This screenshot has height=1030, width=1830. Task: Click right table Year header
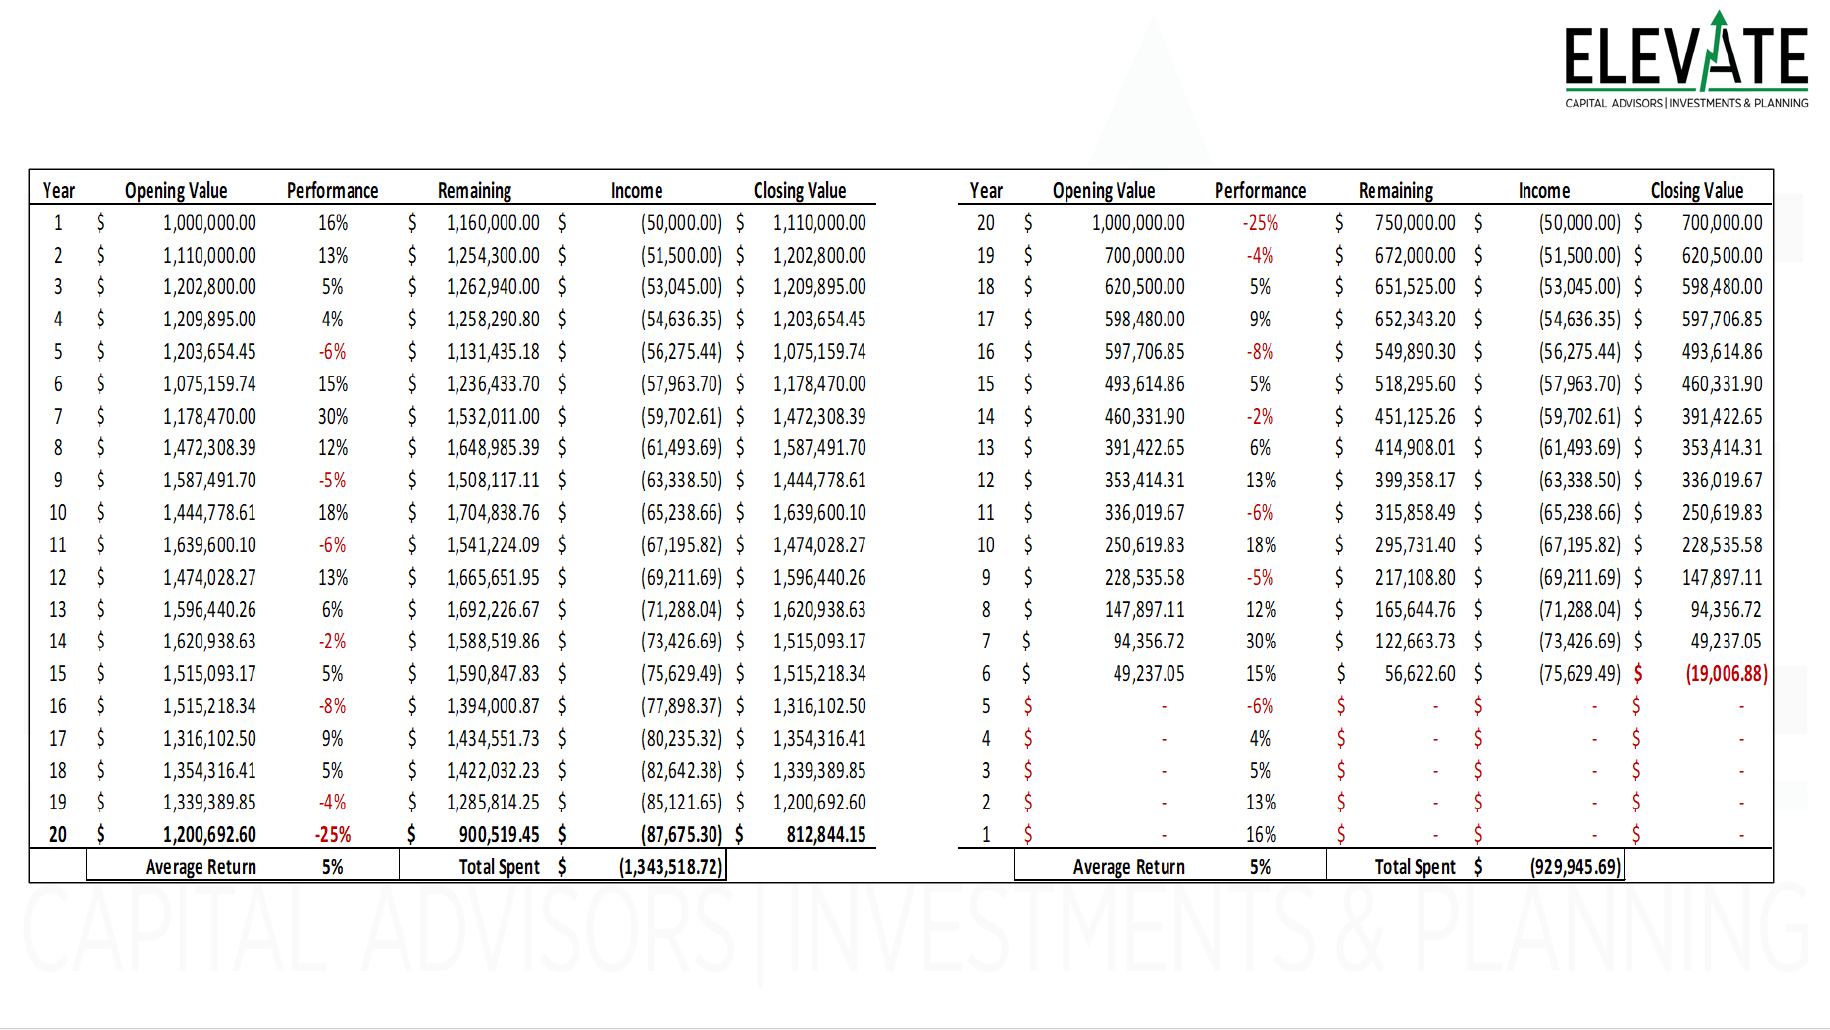tap(986, 190)
